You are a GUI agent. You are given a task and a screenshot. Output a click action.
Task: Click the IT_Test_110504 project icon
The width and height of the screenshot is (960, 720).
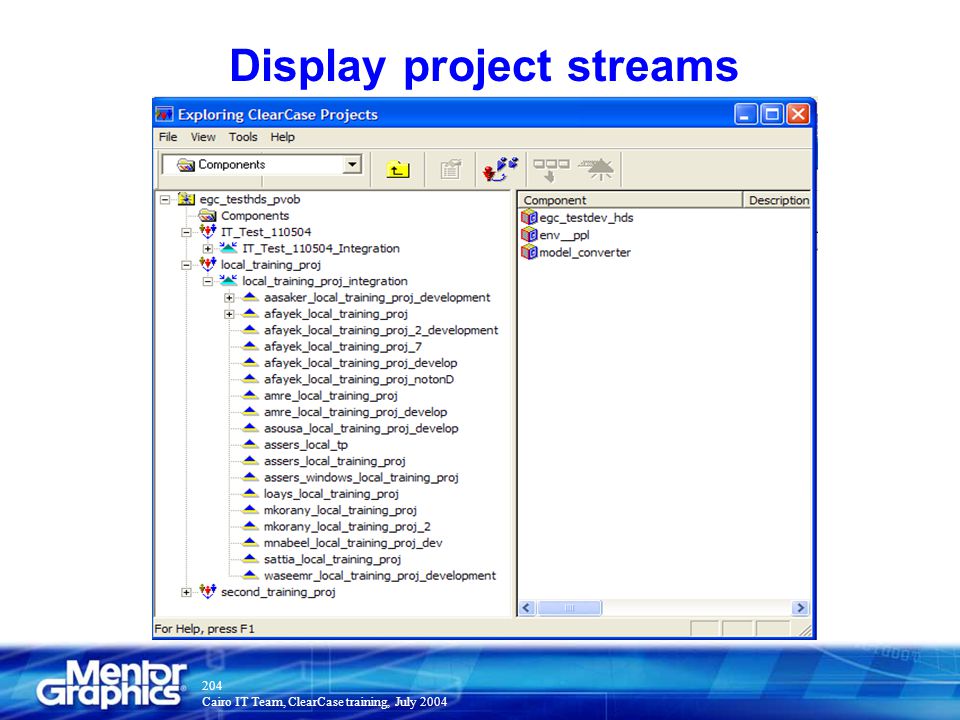tap(208, 231)
